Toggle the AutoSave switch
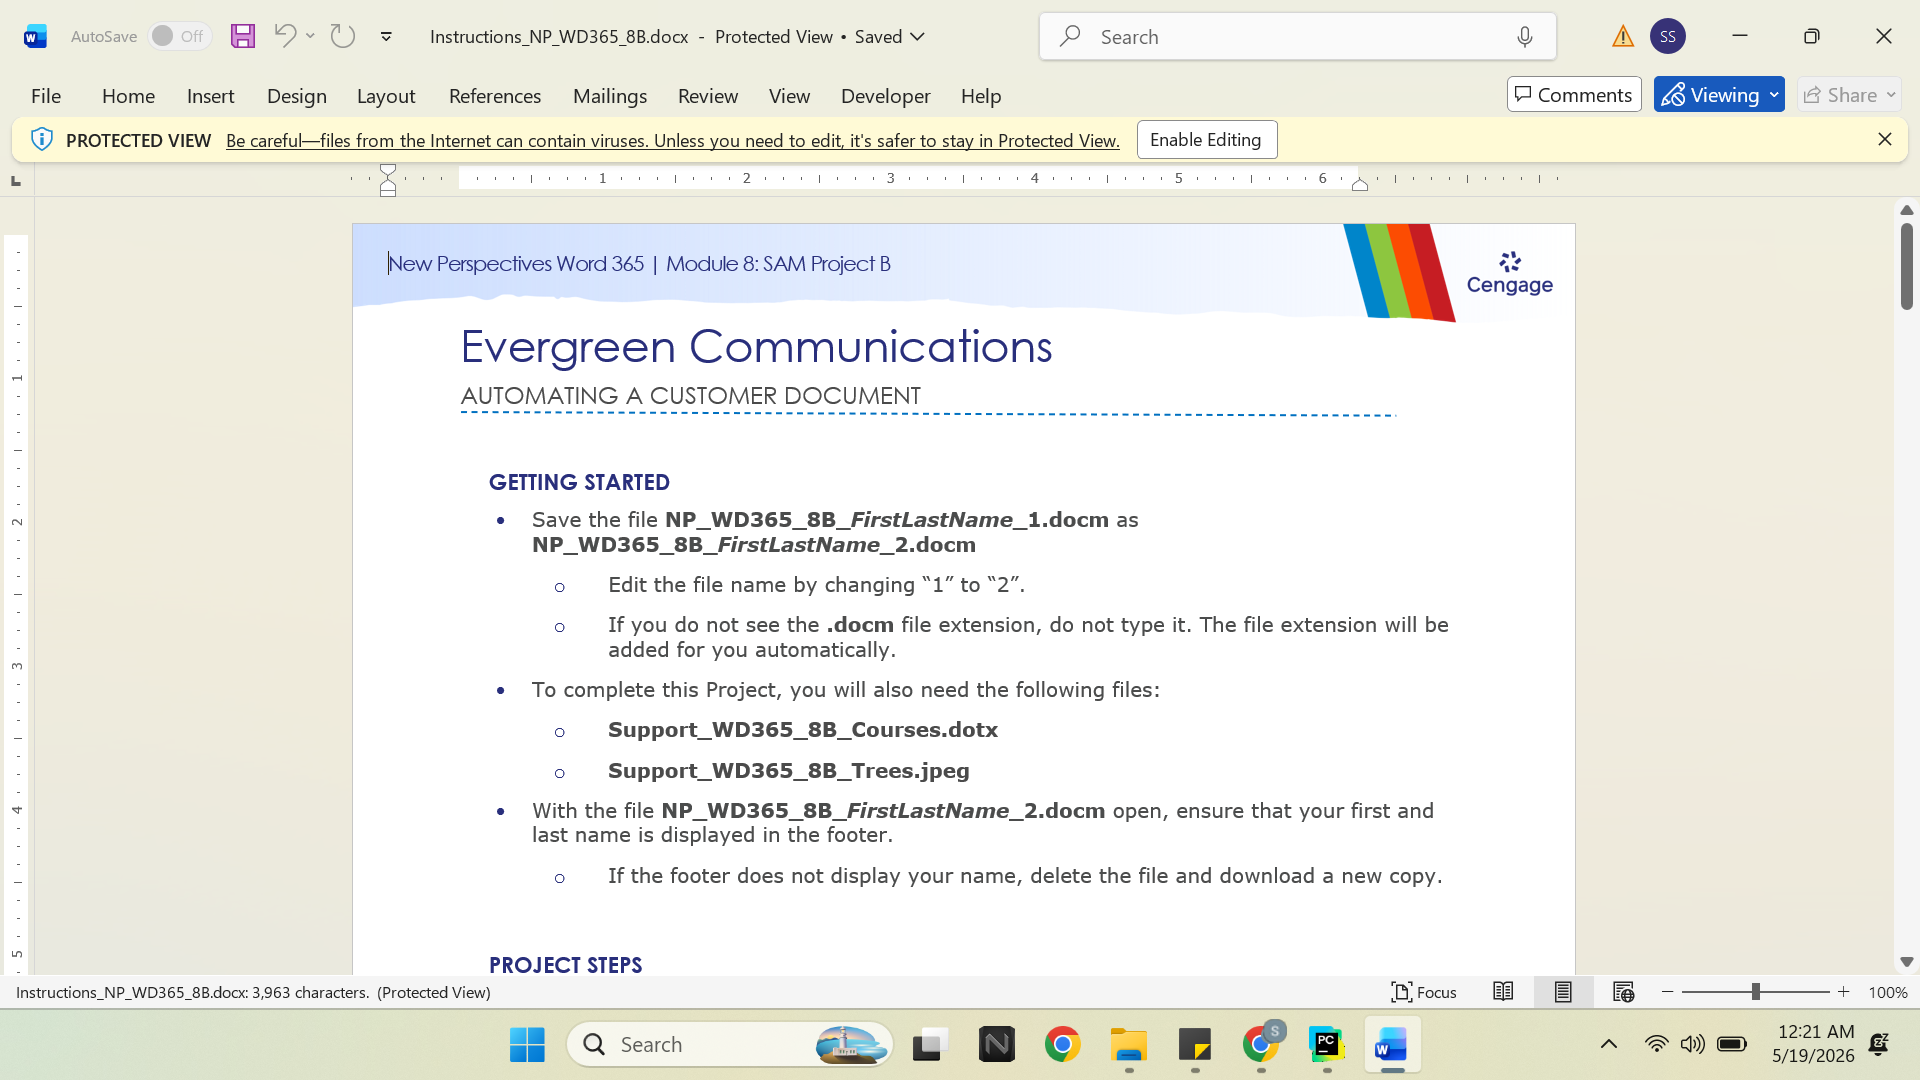The width and height of the screenshot is (1920, 1080). coord(180,36)
